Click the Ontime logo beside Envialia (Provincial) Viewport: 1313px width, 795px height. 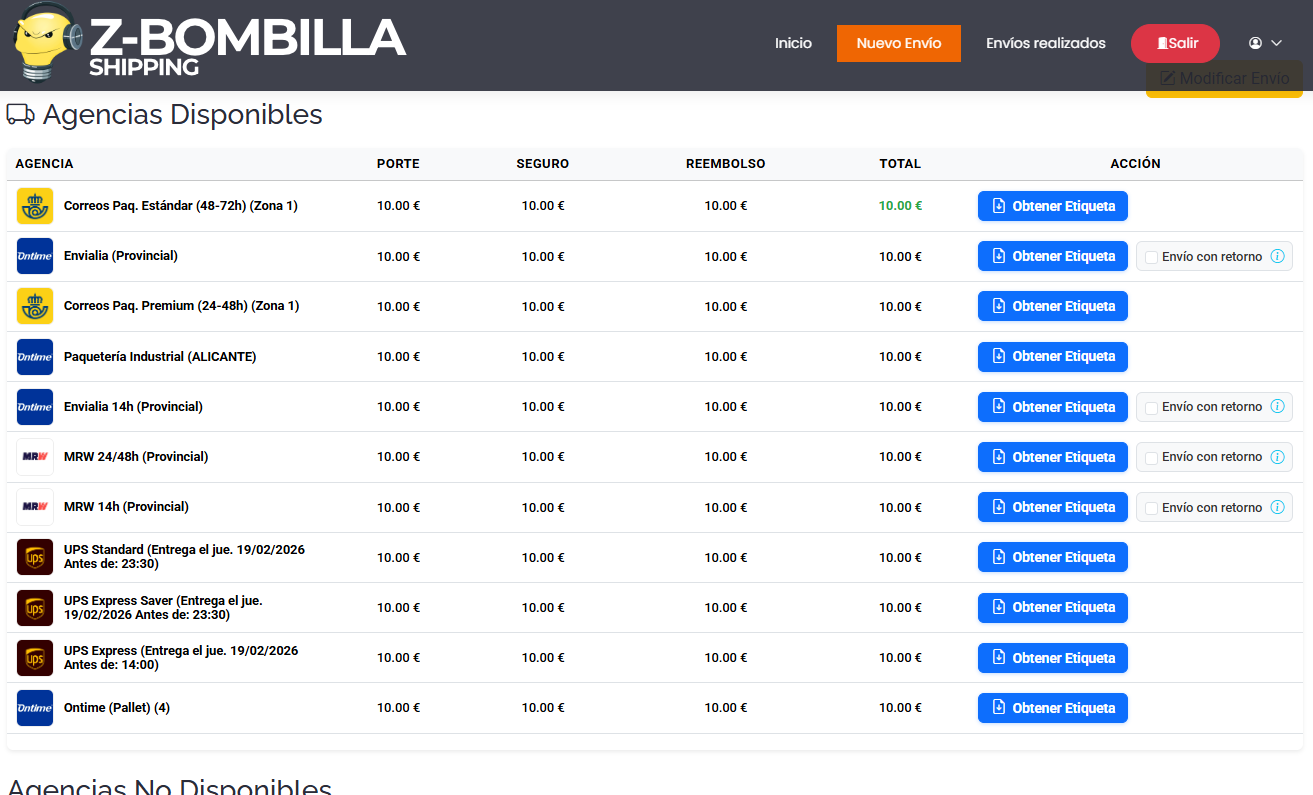click(35, 256)
